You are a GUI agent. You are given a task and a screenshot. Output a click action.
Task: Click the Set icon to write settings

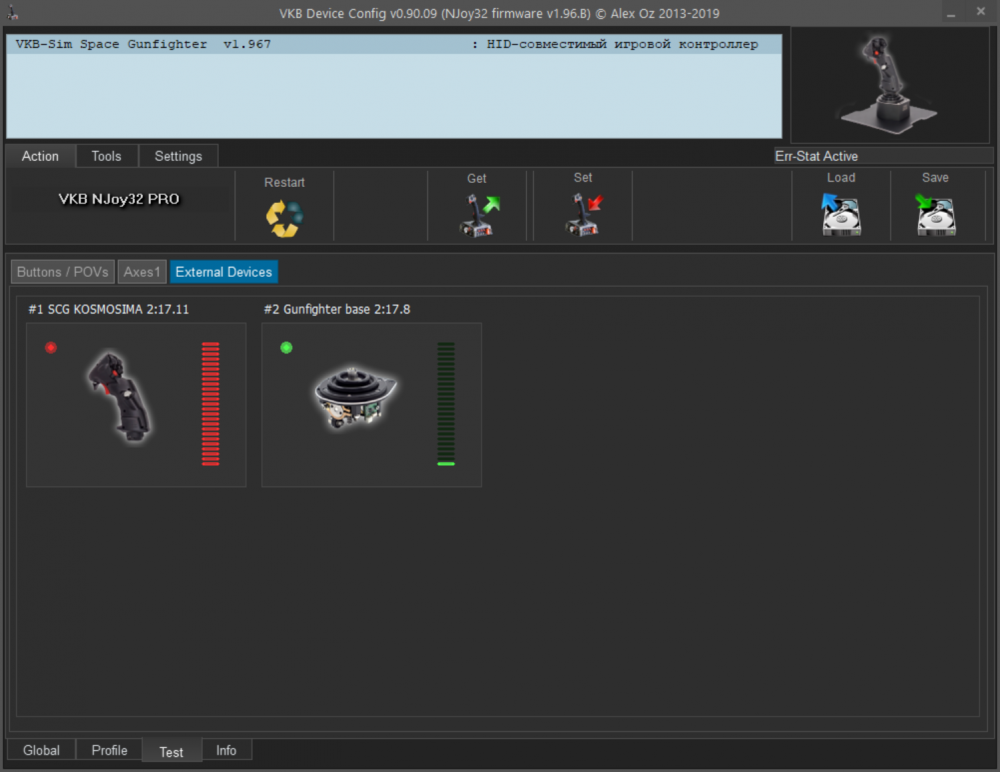(x=583, y=212)
